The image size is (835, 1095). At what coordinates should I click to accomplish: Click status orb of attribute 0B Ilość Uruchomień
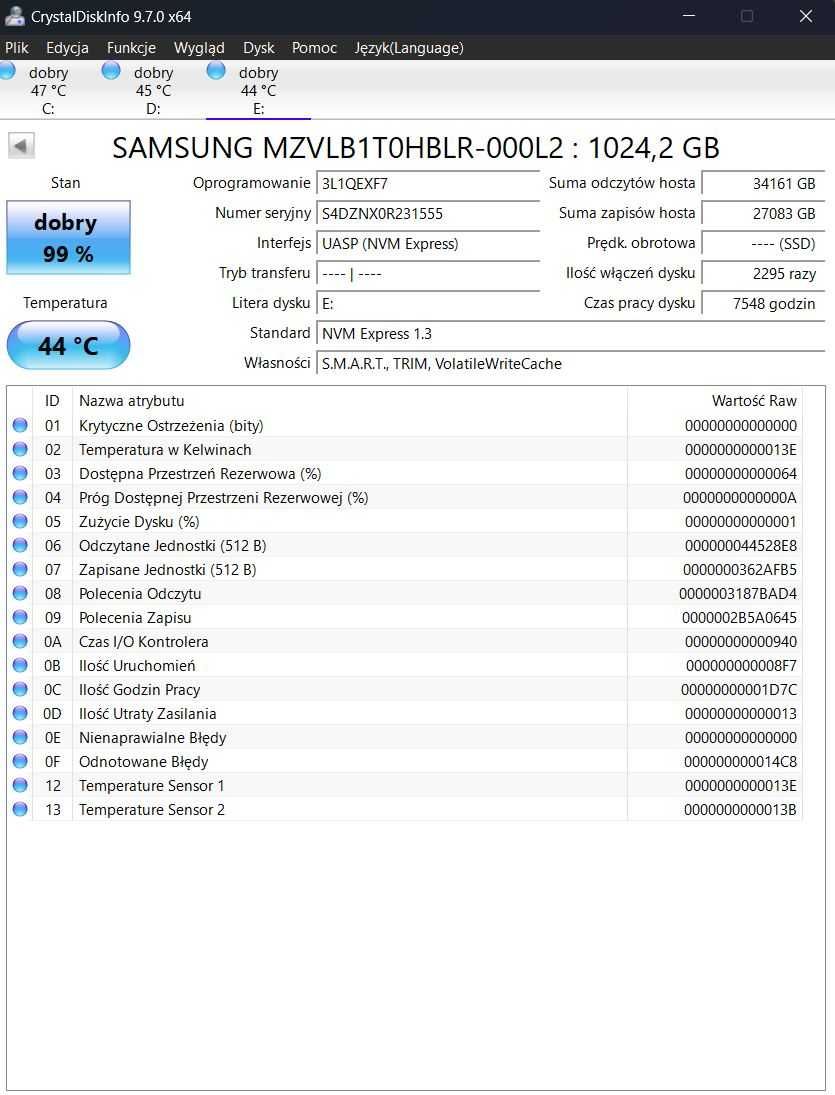point(20,665)
